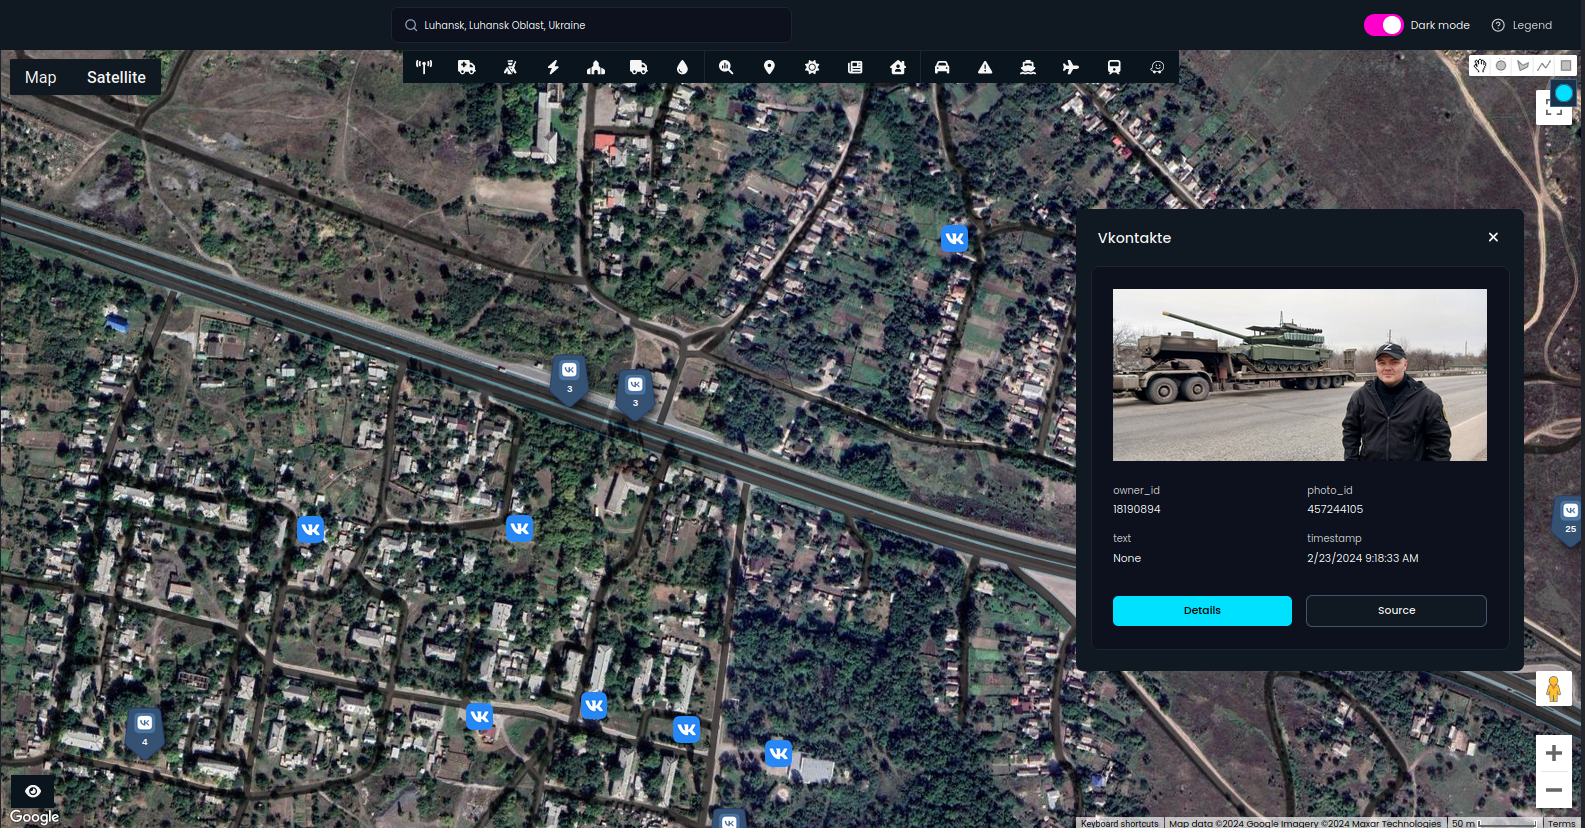Open the newspaper news layer icon
This screenshot has width=1585, height=828.
coord(855,67)
